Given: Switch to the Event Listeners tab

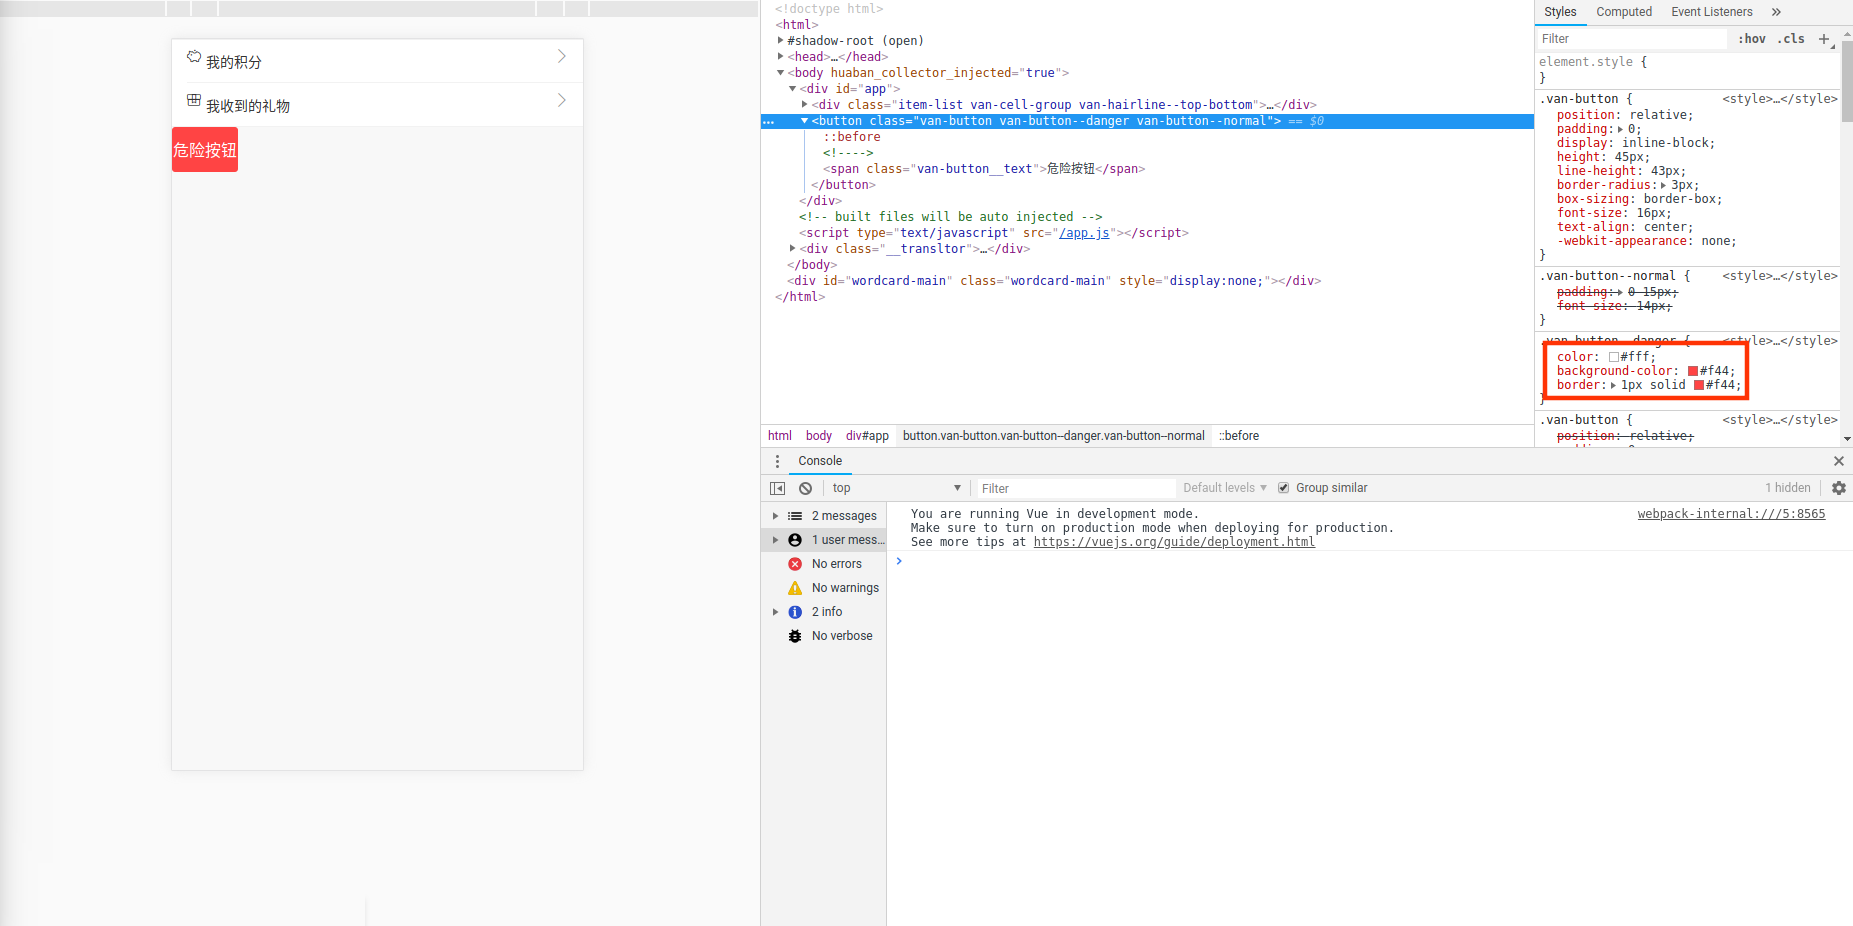Looking at the screenshot, I should click(x=1711, y=11).
